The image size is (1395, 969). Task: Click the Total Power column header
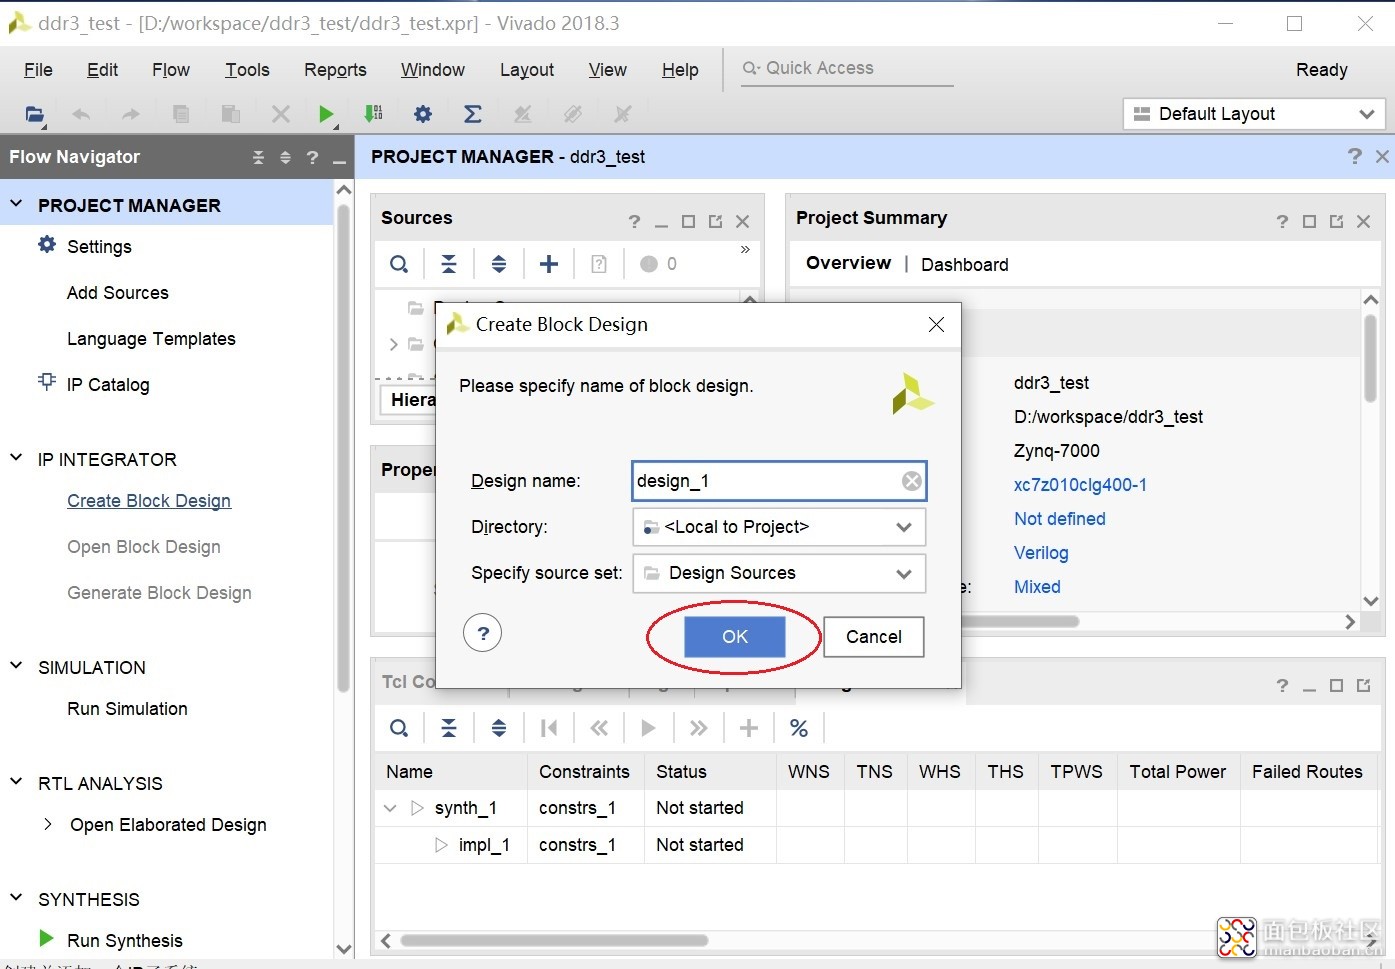coord(1178,772)
